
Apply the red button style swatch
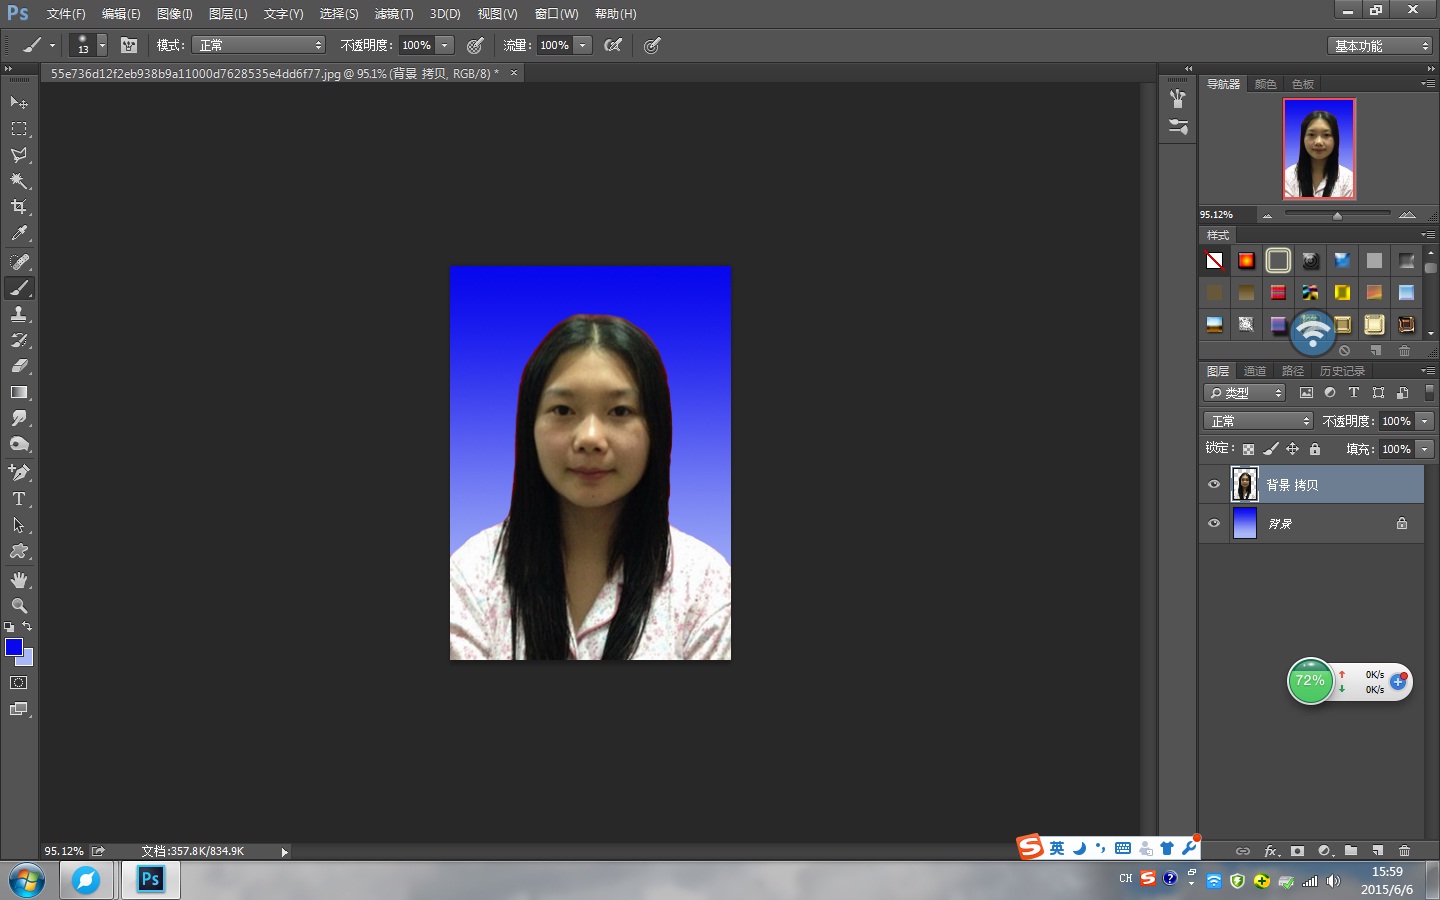tap(1278, 292)
